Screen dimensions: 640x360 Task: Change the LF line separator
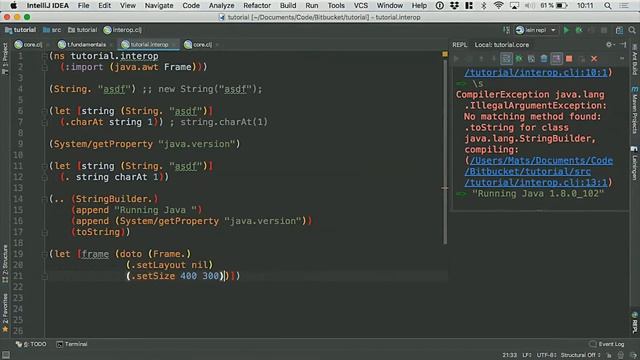(x=527, y=355)
